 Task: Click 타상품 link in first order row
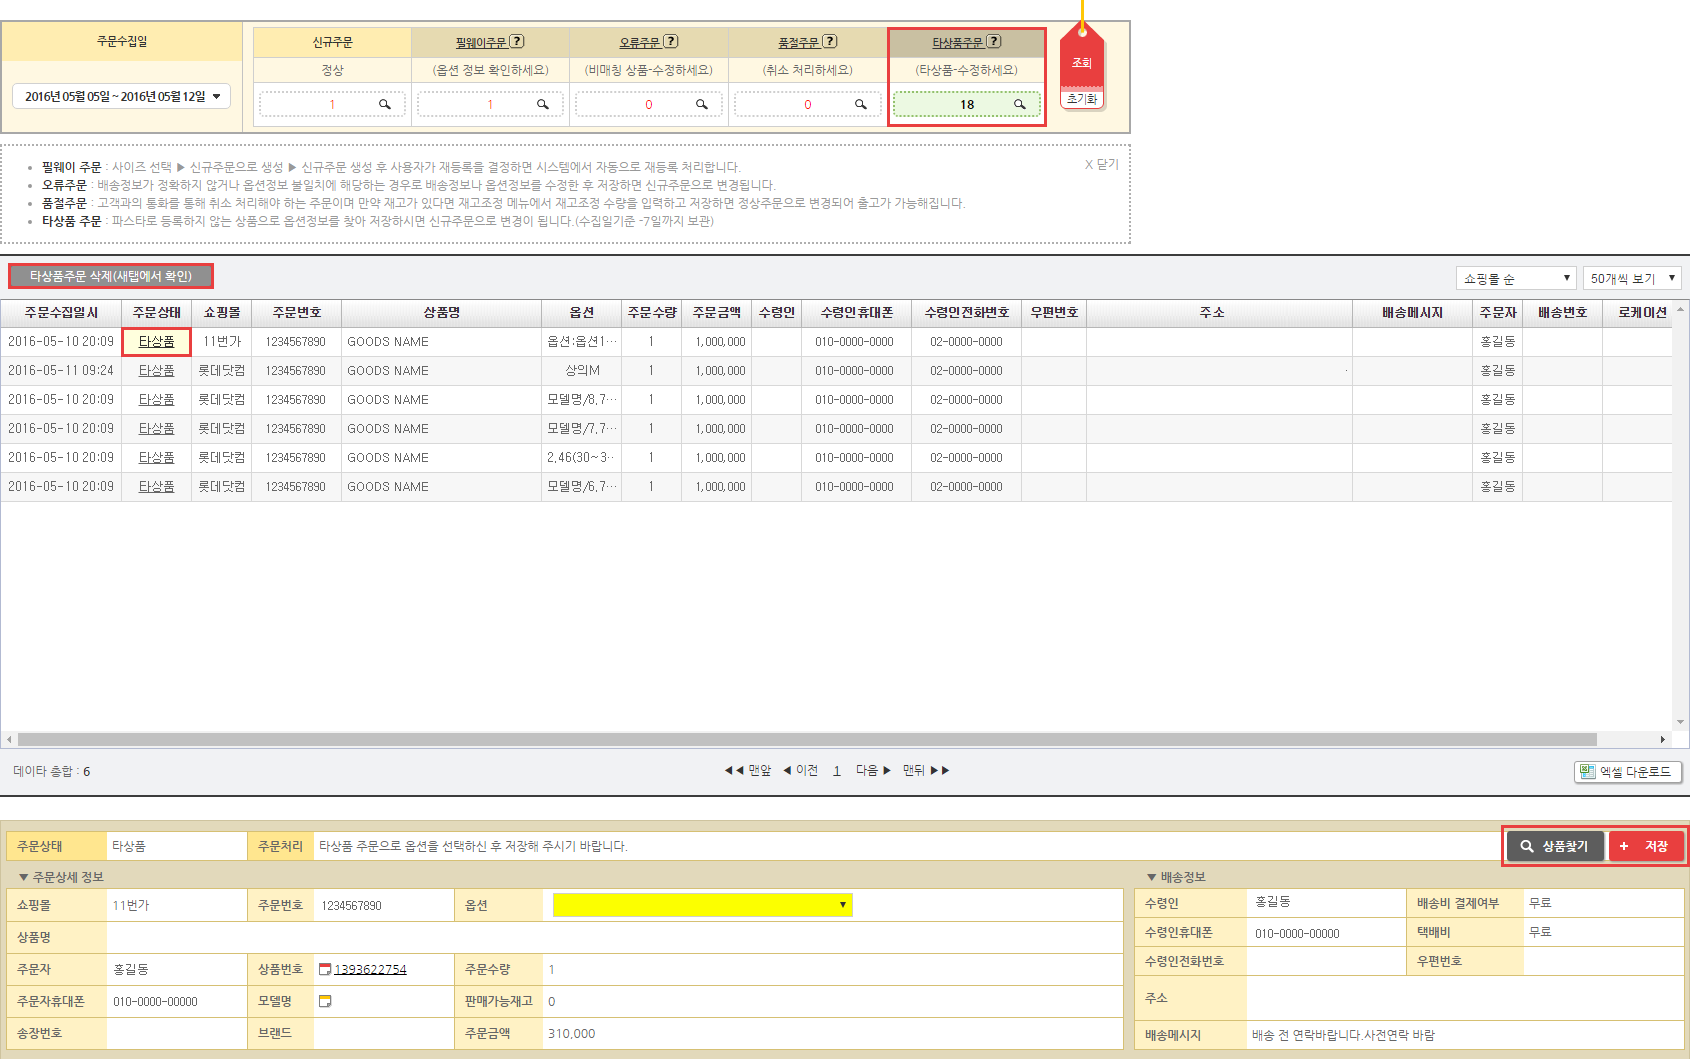coord(156,341)
